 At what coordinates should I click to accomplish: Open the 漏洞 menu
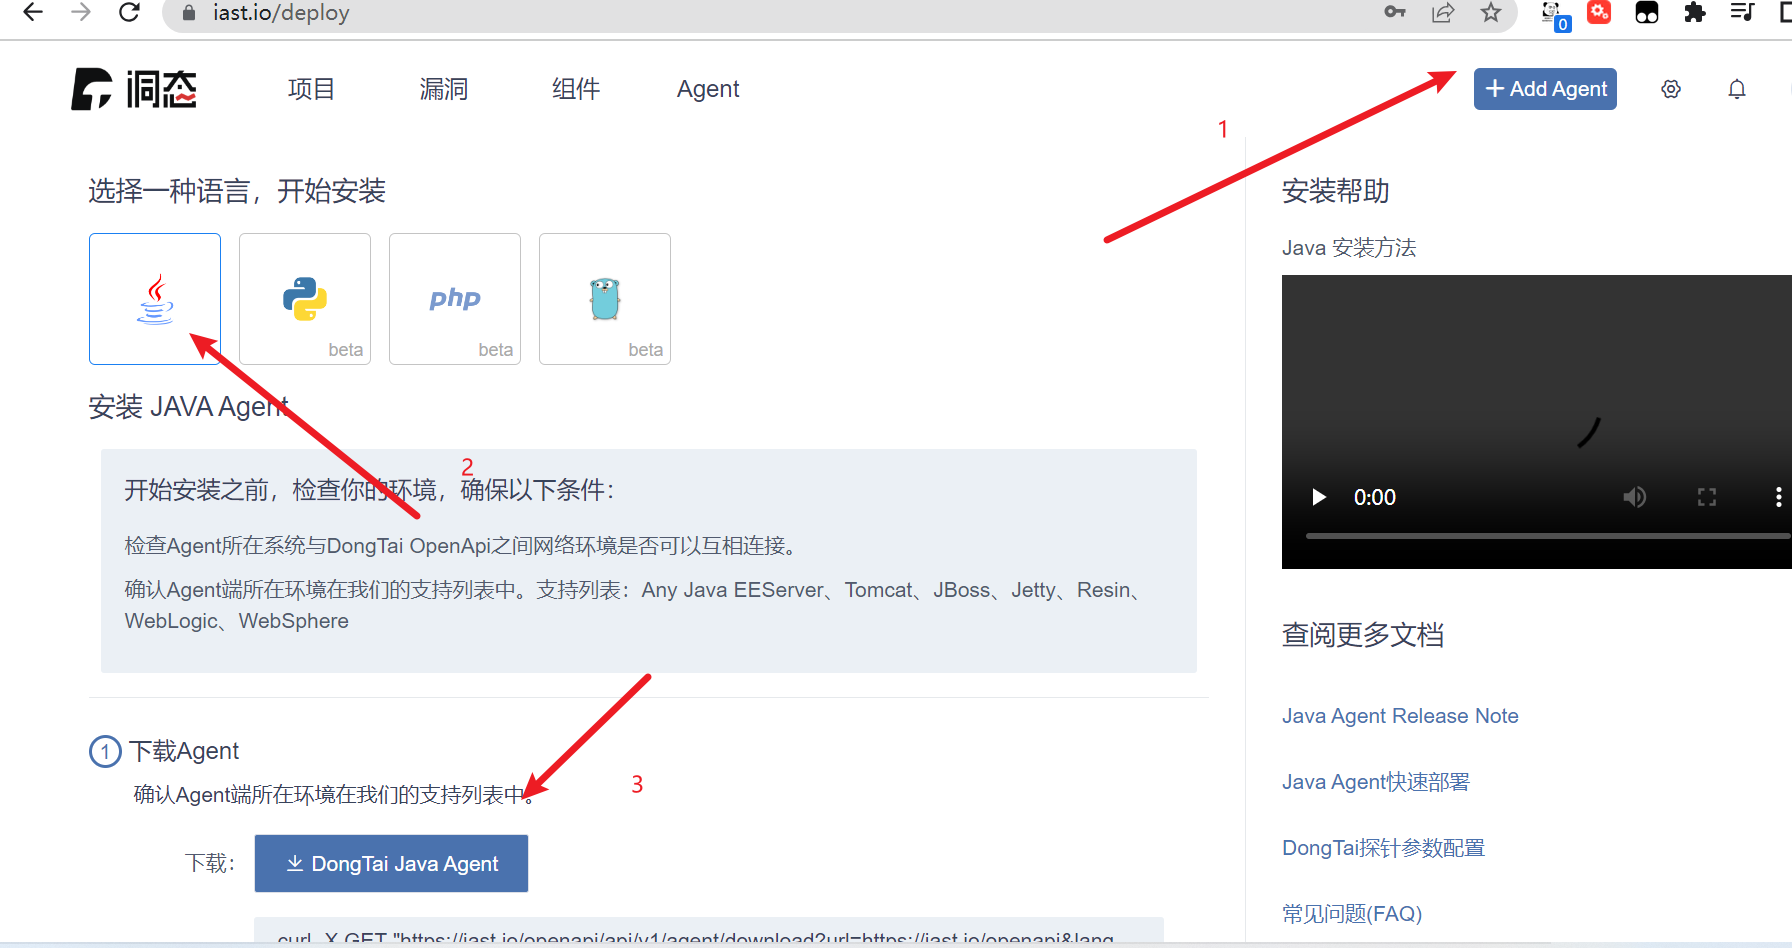[443, 89]
